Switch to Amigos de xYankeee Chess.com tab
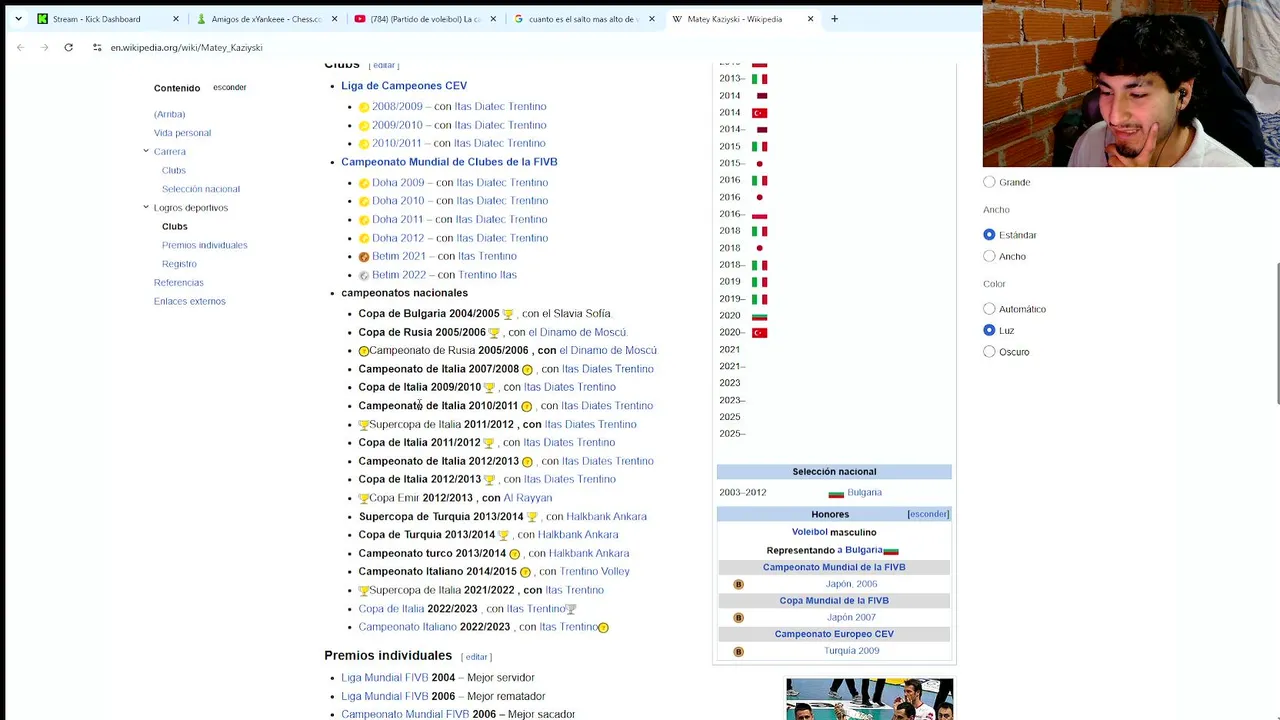 point(266,18)
